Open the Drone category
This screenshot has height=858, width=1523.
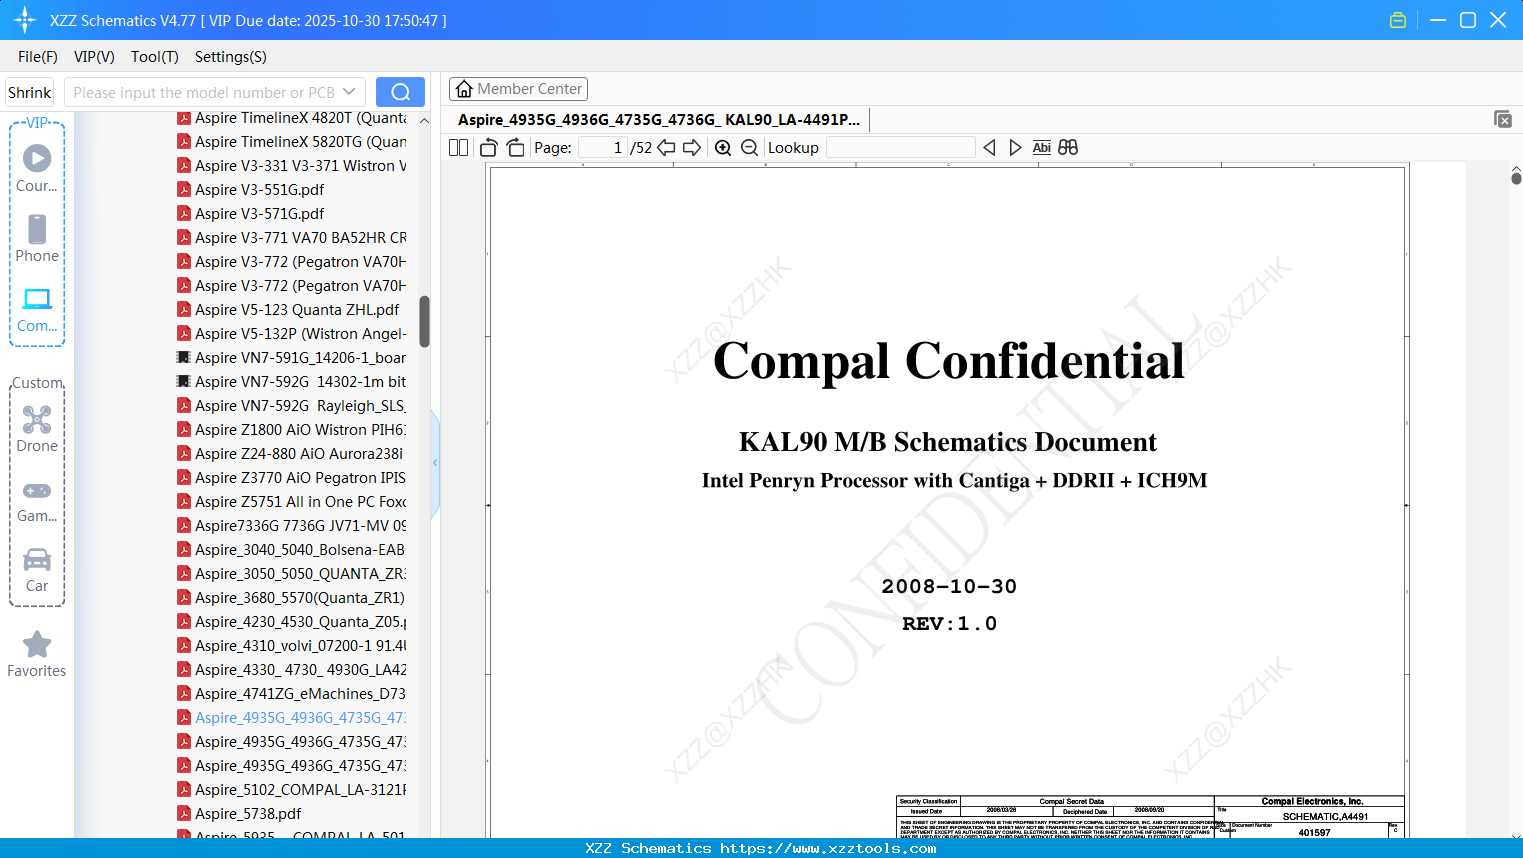tap(37, 419)
